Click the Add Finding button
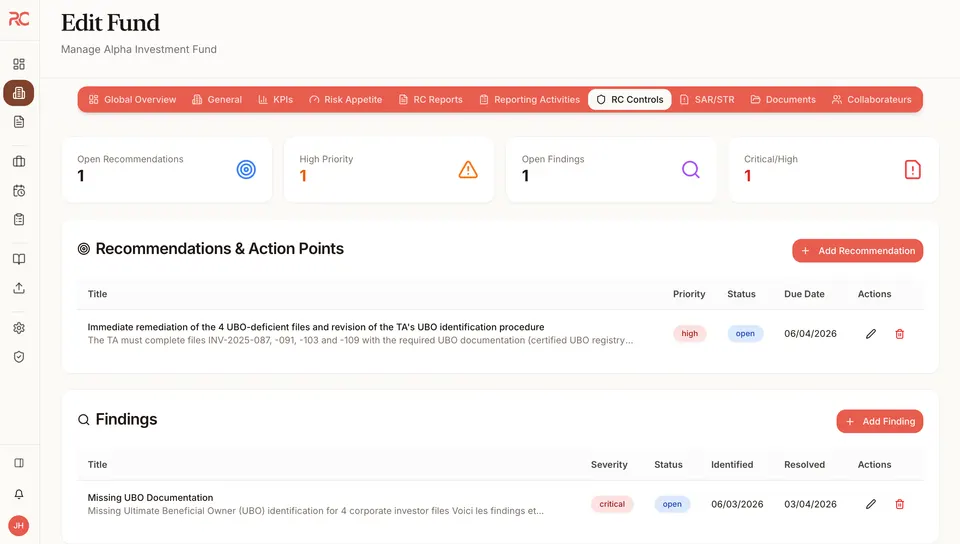Image resolution: width=960 pixels, height=544 pixels. click(880, 422)
